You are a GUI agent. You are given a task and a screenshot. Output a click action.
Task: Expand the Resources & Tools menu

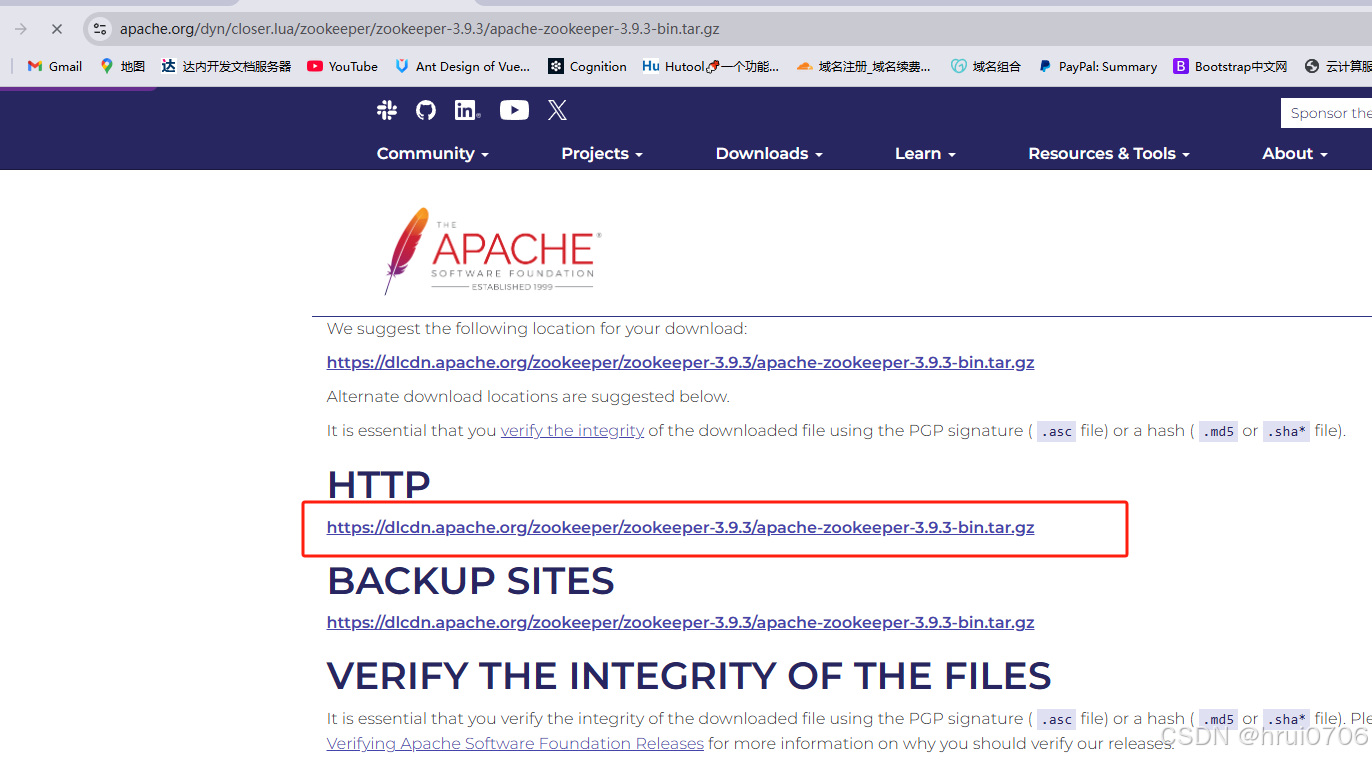click(1109, 153)
